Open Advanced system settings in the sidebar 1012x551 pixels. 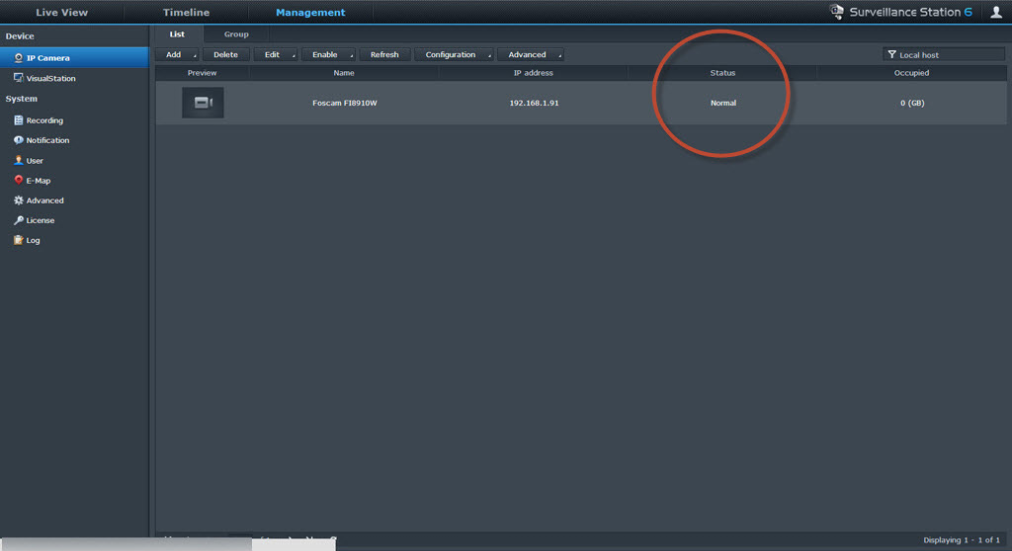tap(44, 200)
